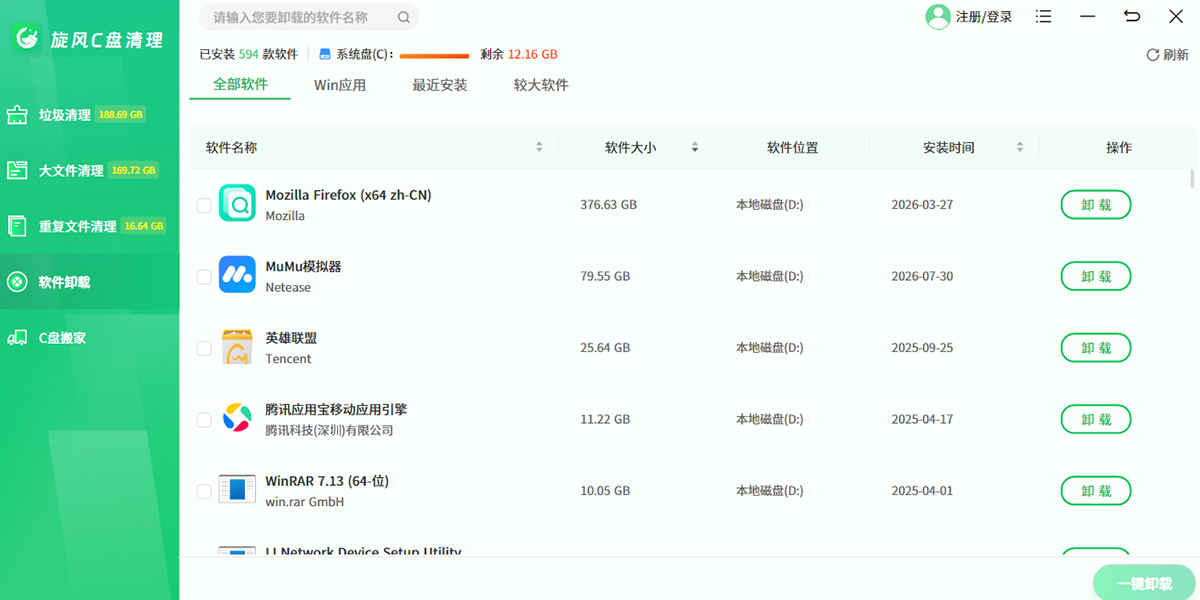Screen dimensions: 1200x600
Task: Click the Mozilla Firefox app icon
Action: 237,203
